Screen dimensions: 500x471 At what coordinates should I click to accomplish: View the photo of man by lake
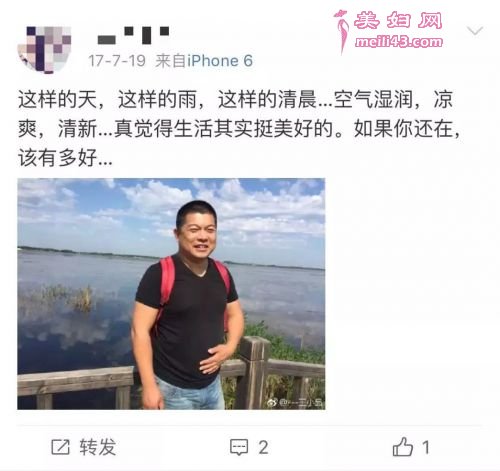click(x=171, y=294)
